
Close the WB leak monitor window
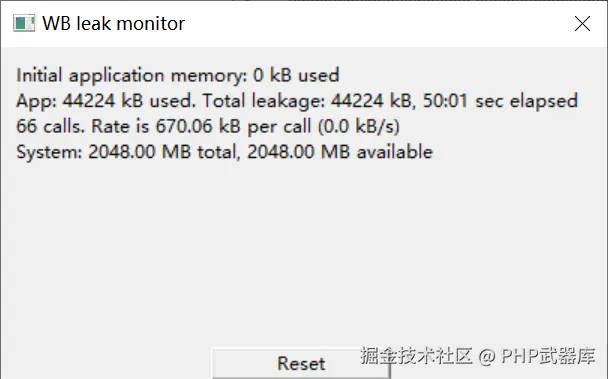coord(582,24)
